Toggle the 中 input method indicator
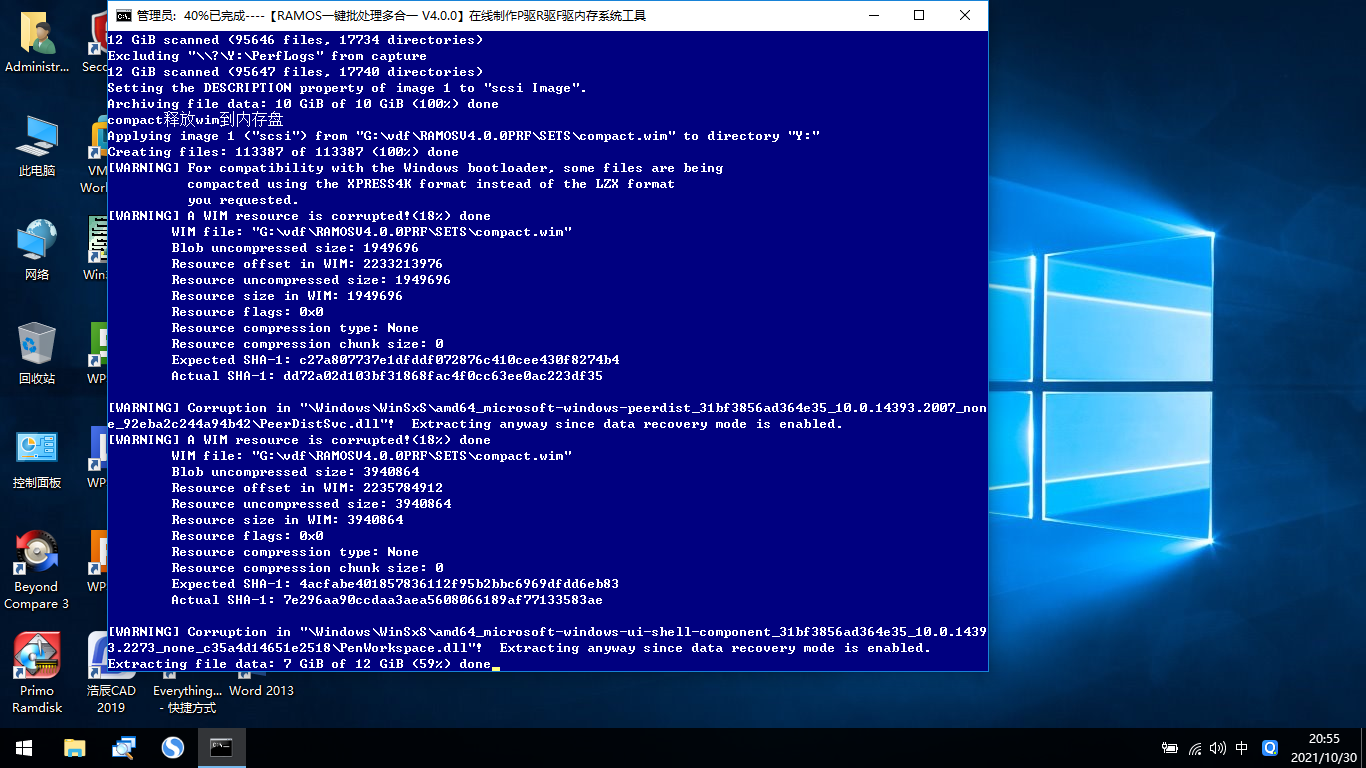The image size is (1366, 768). (1242, 748)
